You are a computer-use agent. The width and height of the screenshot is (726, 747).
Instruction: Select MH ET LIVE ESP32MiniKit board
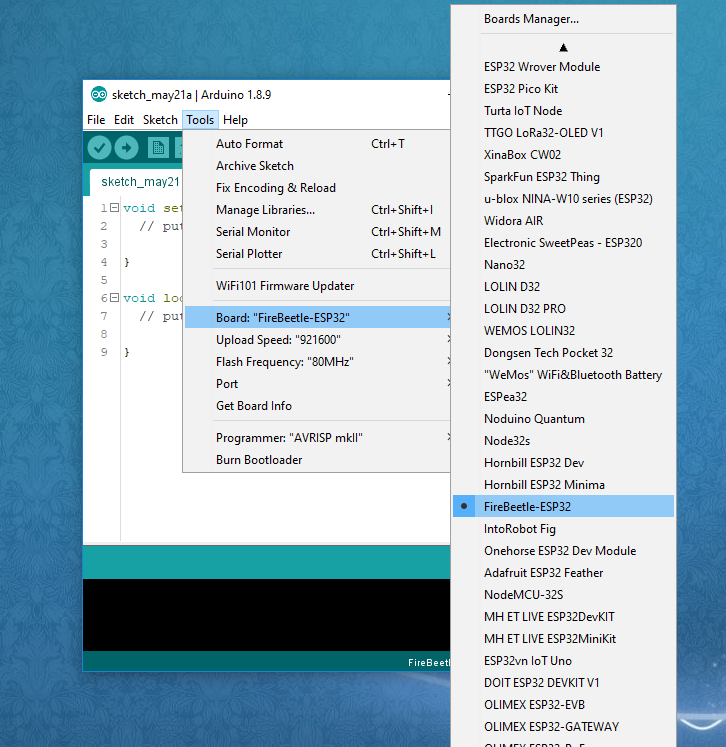tap(564, 638)
